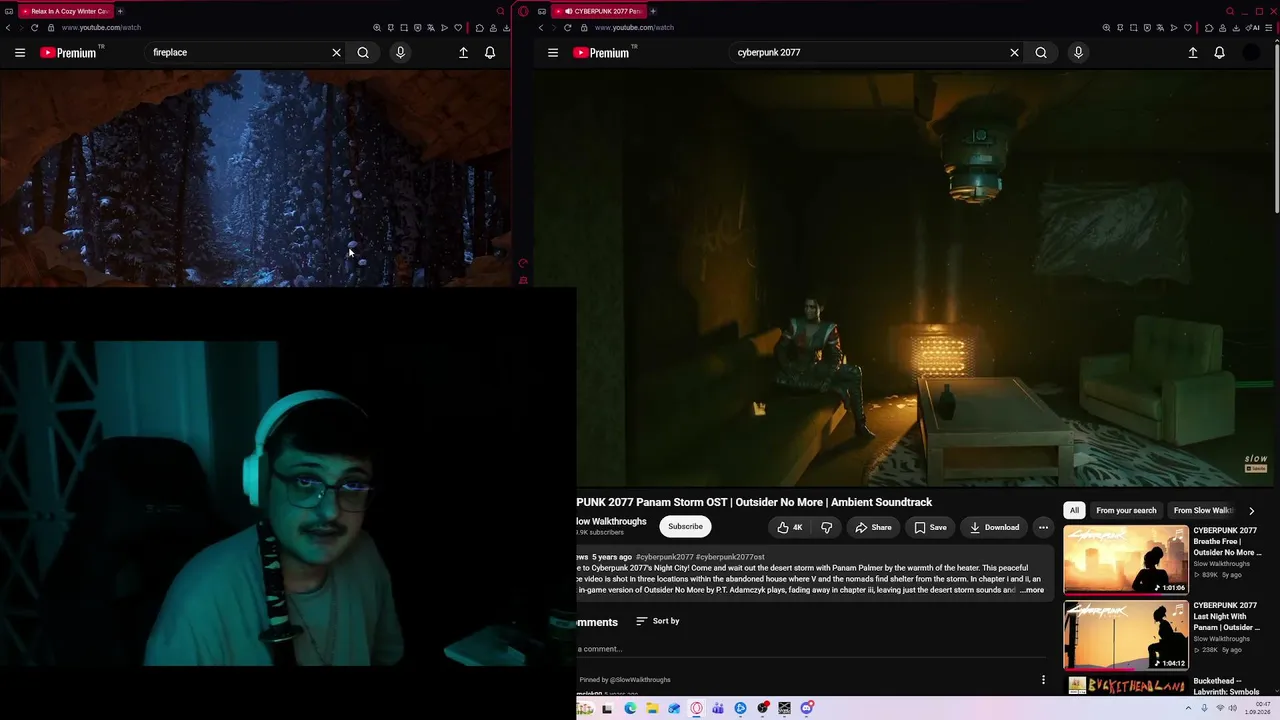Open notifications bell in the left YouTube window
The height and width of the screenshot is (720, 1280).
point(490,52)
